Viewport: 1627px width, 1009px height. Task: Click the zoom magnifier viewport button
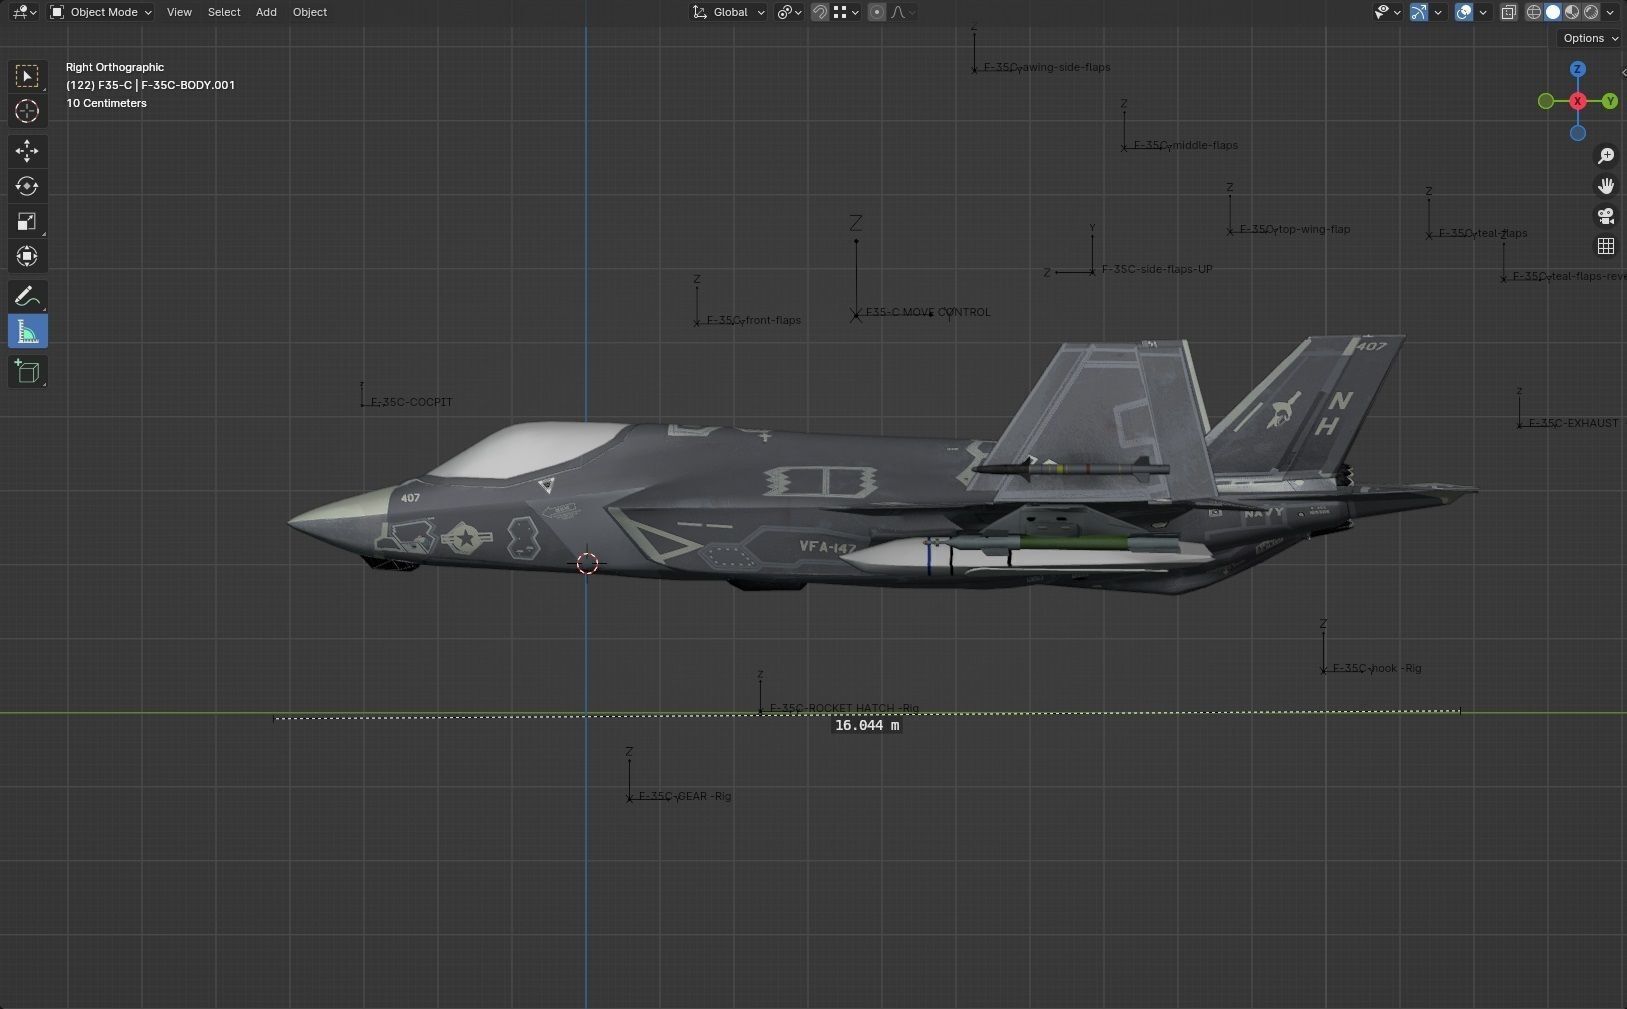click(x=1606, y=156)
